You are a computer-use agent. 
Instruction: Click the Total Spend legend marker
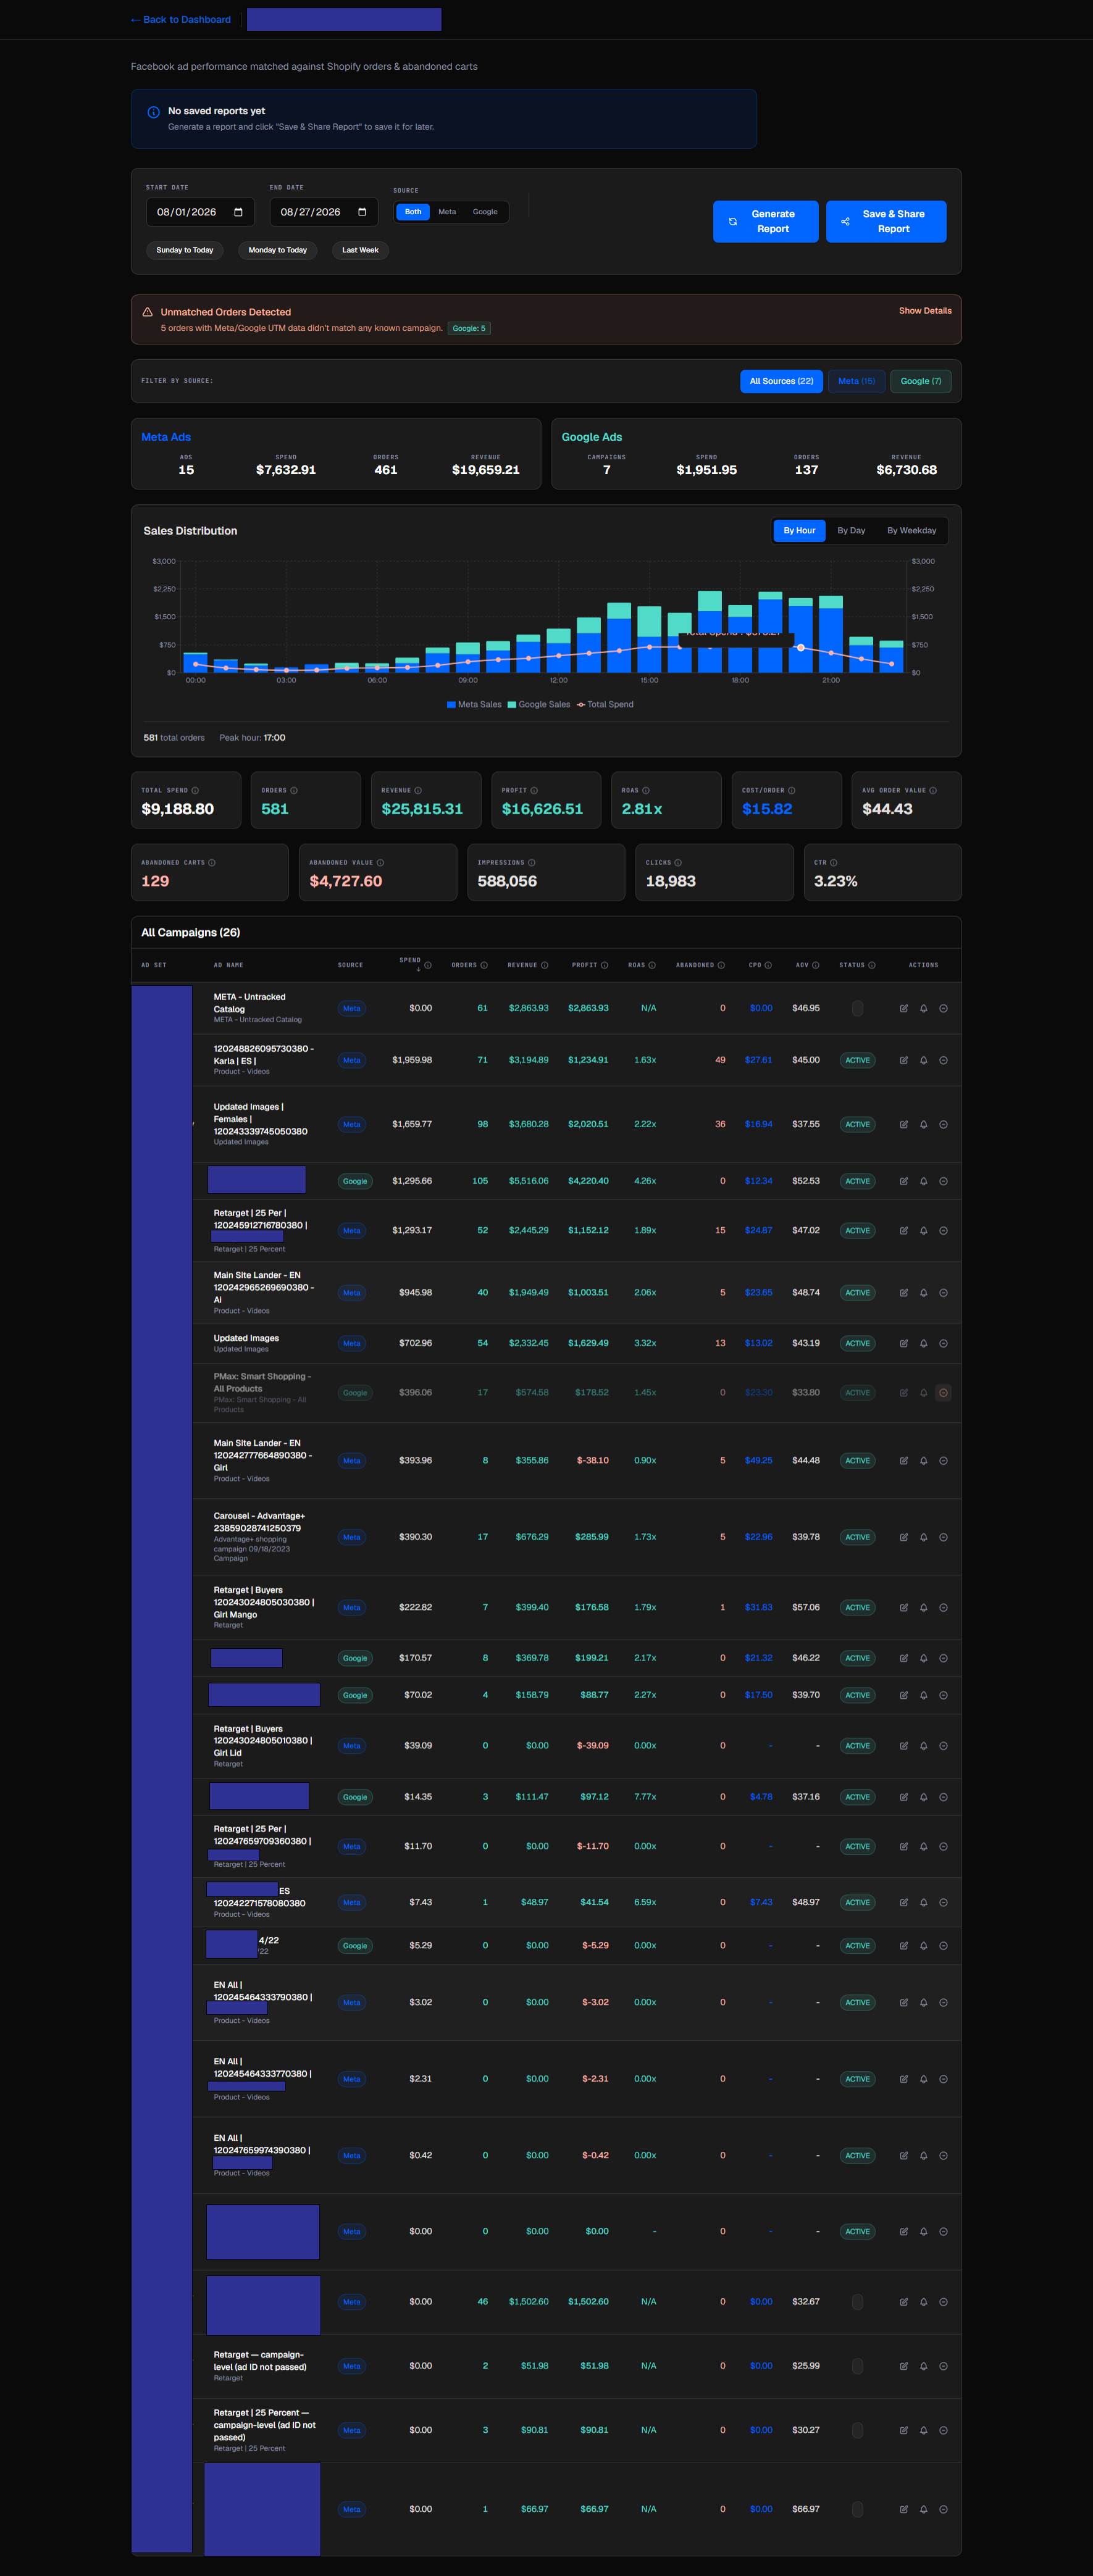(x=581, y=705)
